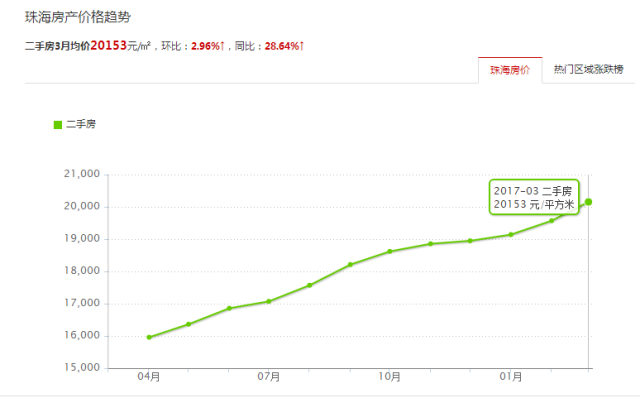Select the 2017-03 data point on chart
640x398 pixels.
point(588,202)
